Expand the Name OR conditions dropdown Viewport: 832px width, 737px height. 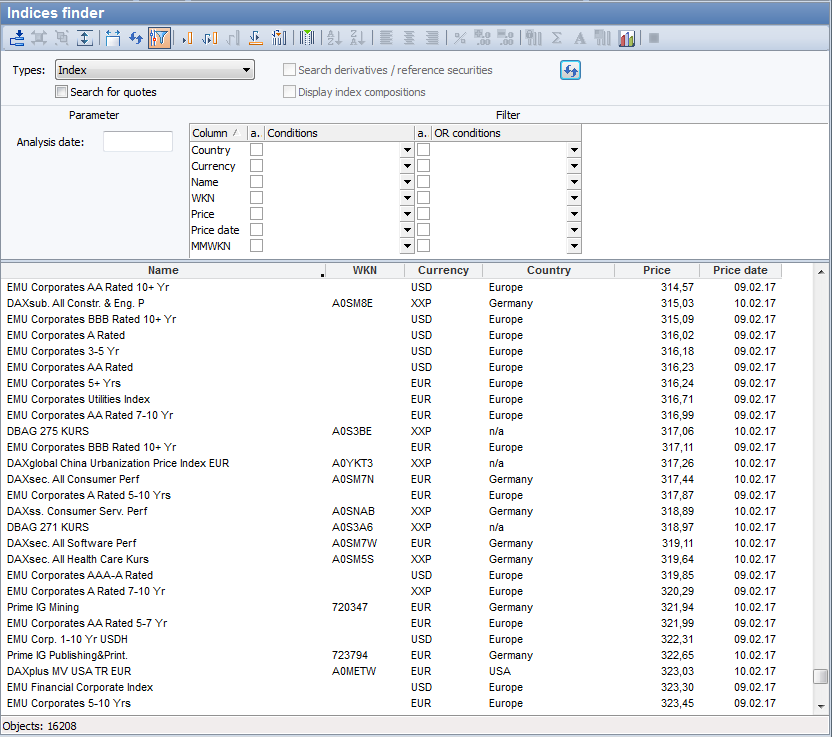click(x=573, y=182)
